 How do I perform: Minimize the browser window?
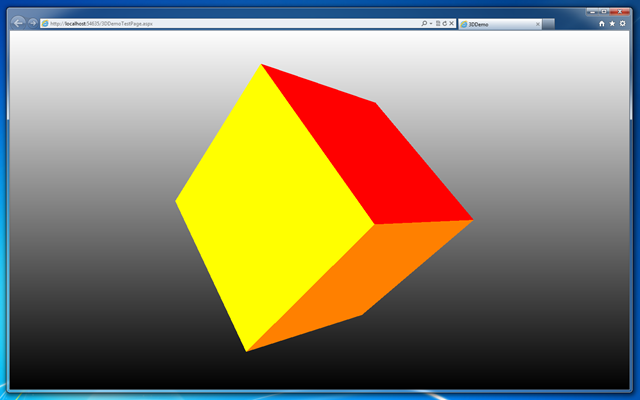593,12
